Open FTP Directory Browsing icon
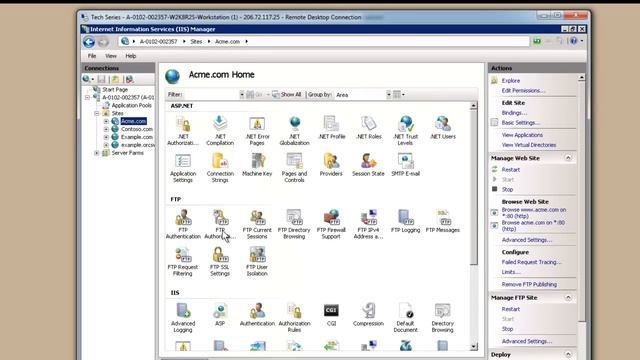This screenshot has height=360, width=640. point(294,224)
